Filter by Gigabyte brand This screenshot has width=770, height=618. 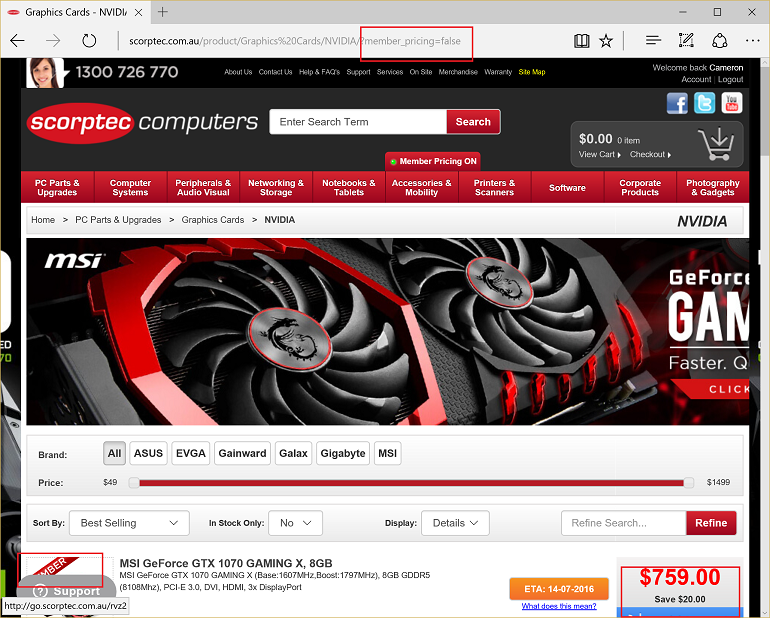[343, 453]
